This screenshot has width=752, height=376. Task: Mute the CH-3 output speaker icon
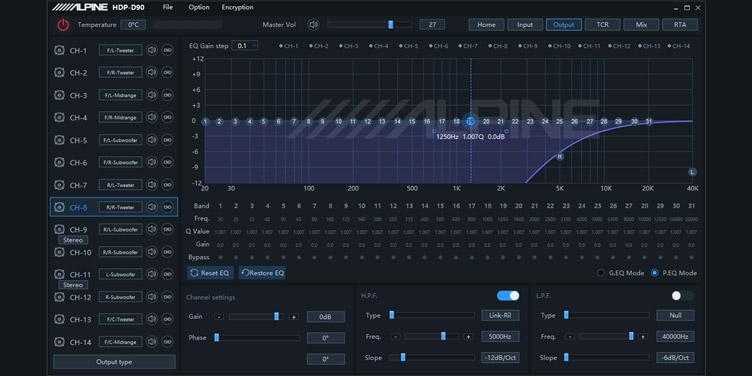[152, 95]
